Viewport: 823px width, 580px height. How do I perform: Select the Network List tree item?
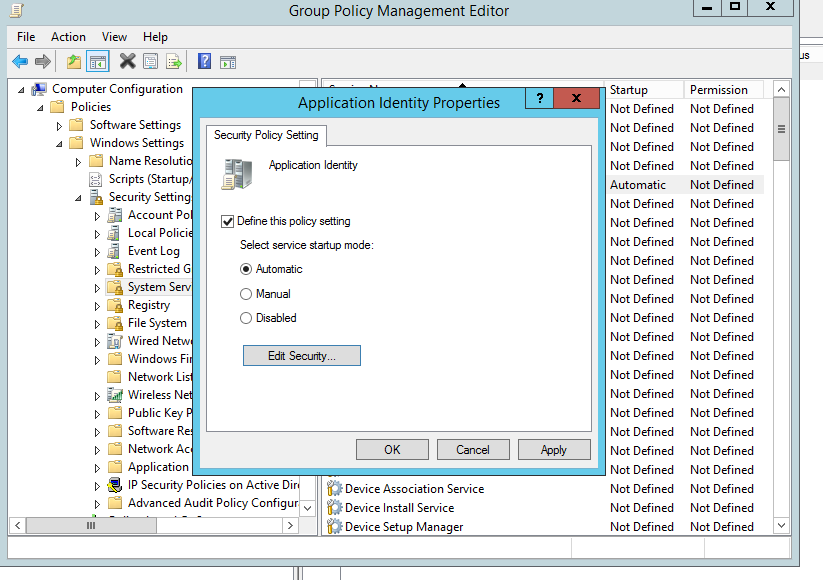(x=160, y=377)
